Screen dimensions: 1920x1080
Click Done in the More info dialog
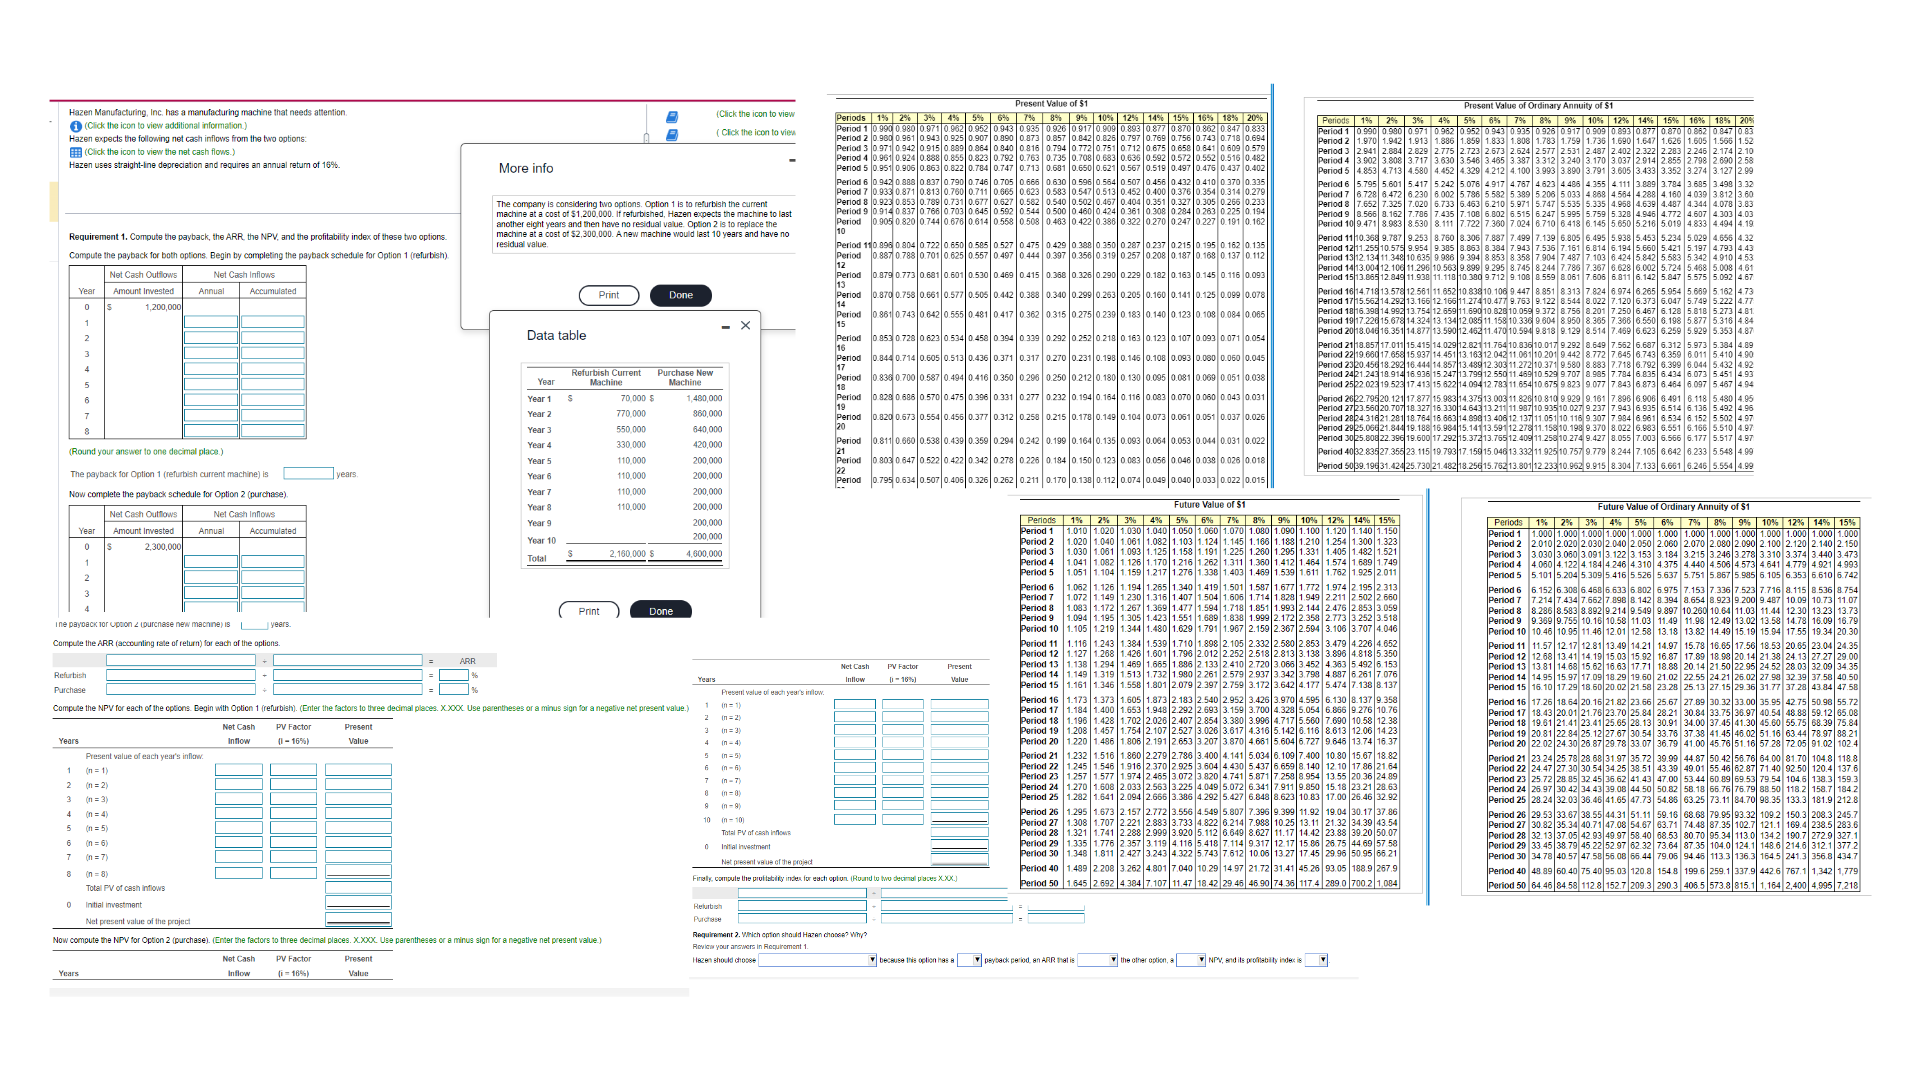pyautogui.click(x=681, y=295)
